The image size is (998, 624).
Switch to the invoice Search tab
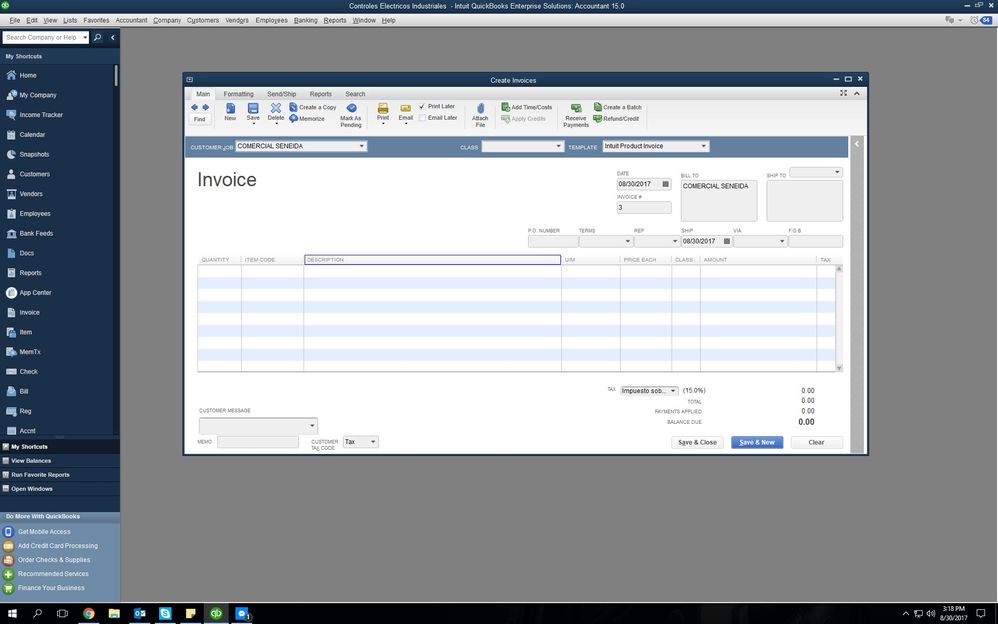pos(355,94)
